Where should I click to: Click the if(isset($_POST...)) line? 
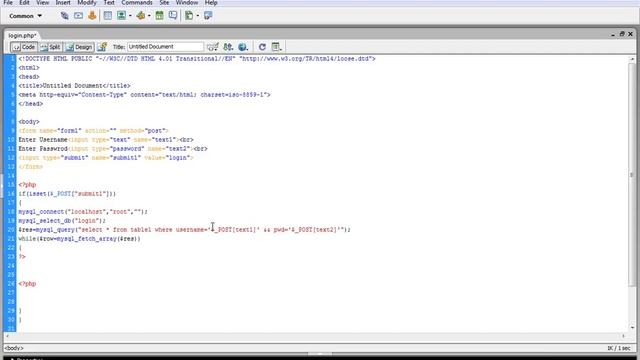(67, 194)
